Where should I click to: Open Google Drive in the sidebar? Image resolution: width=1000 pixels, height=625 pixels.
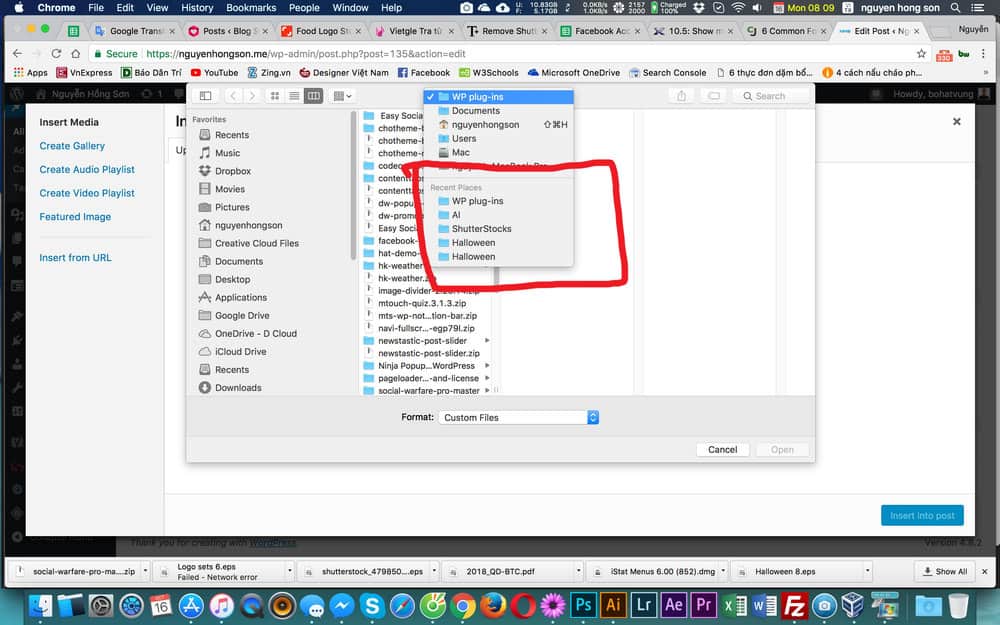click(242, 315)
